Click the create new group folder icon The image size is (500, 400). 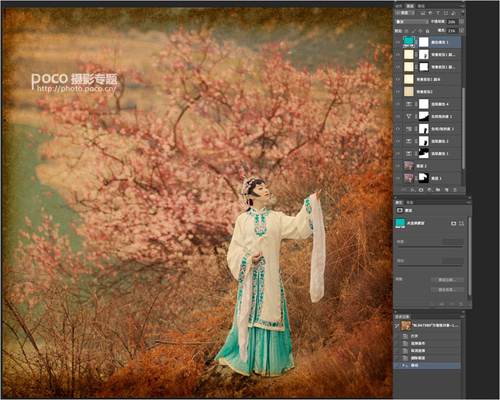pyautogui.click(x=438, y=190)
